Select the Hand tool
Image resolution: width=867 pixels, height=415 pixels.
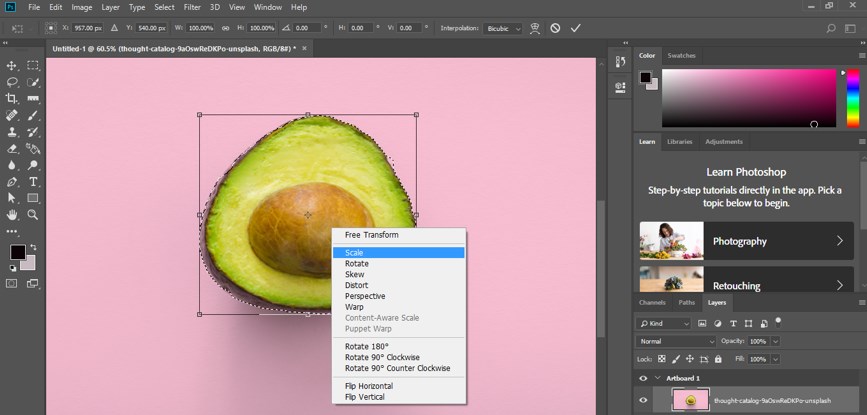[x=11, y=214]
